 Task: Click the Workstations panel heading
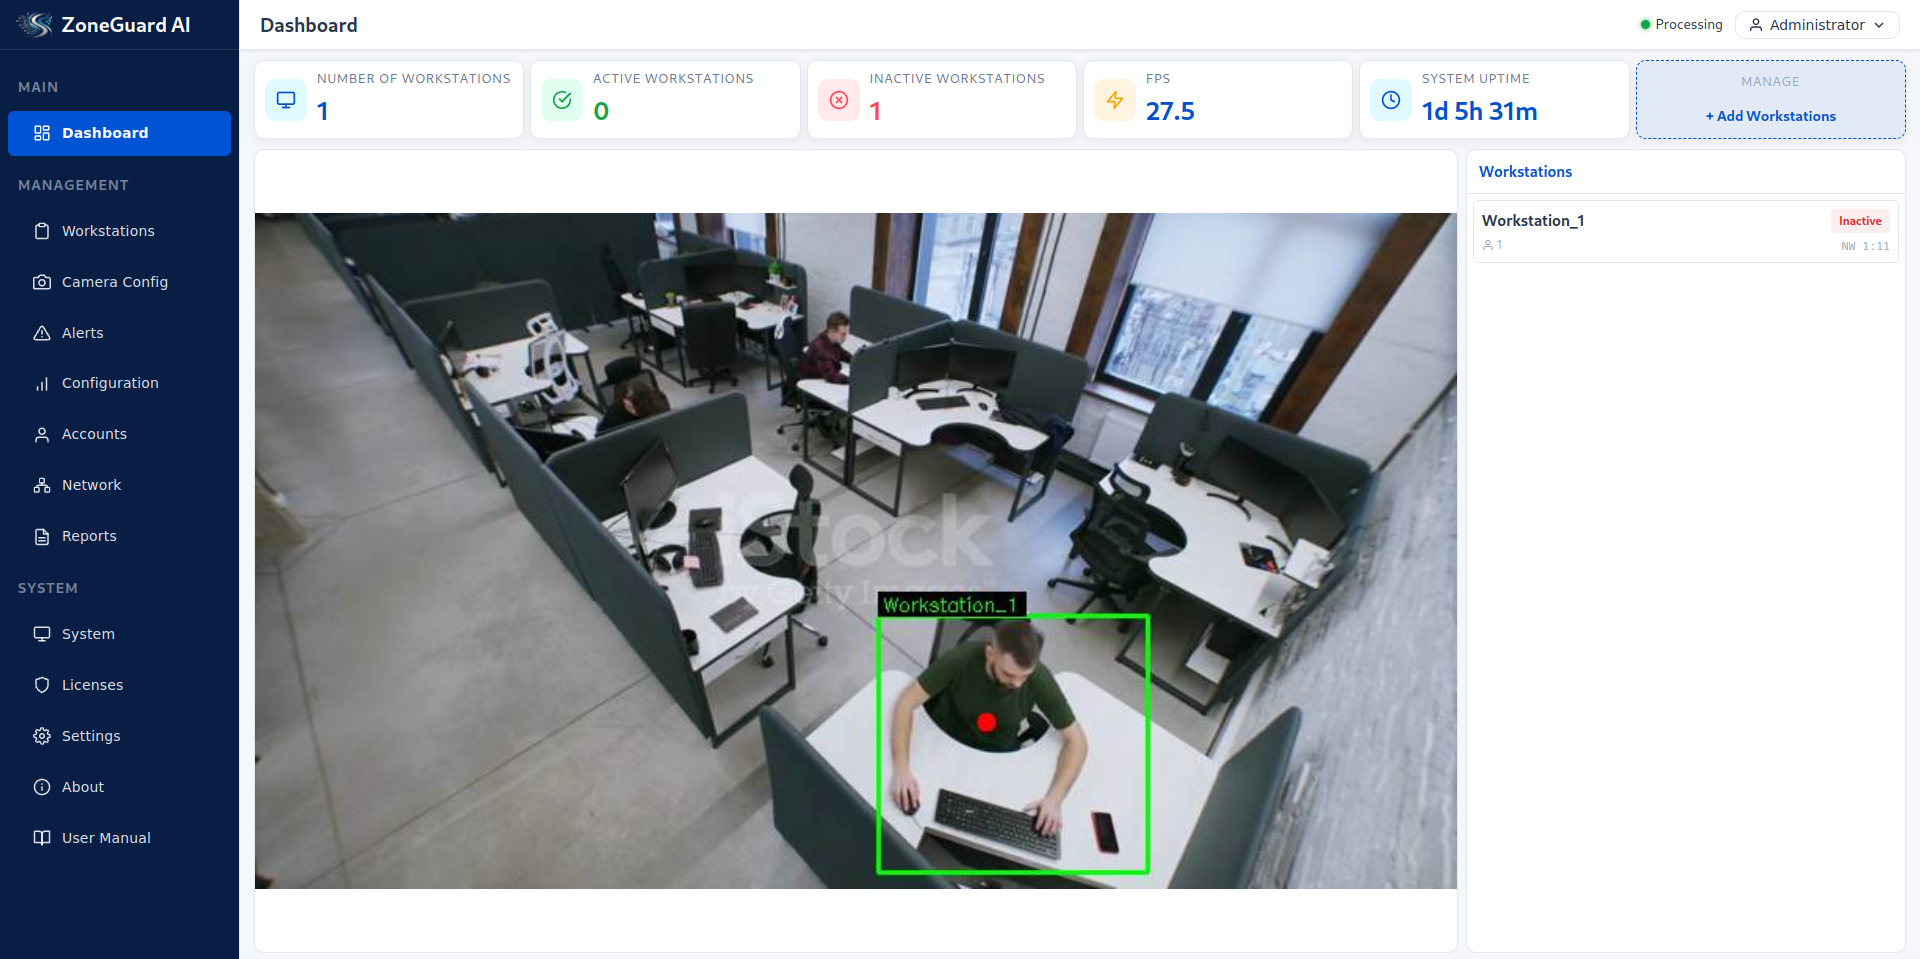1525,172
